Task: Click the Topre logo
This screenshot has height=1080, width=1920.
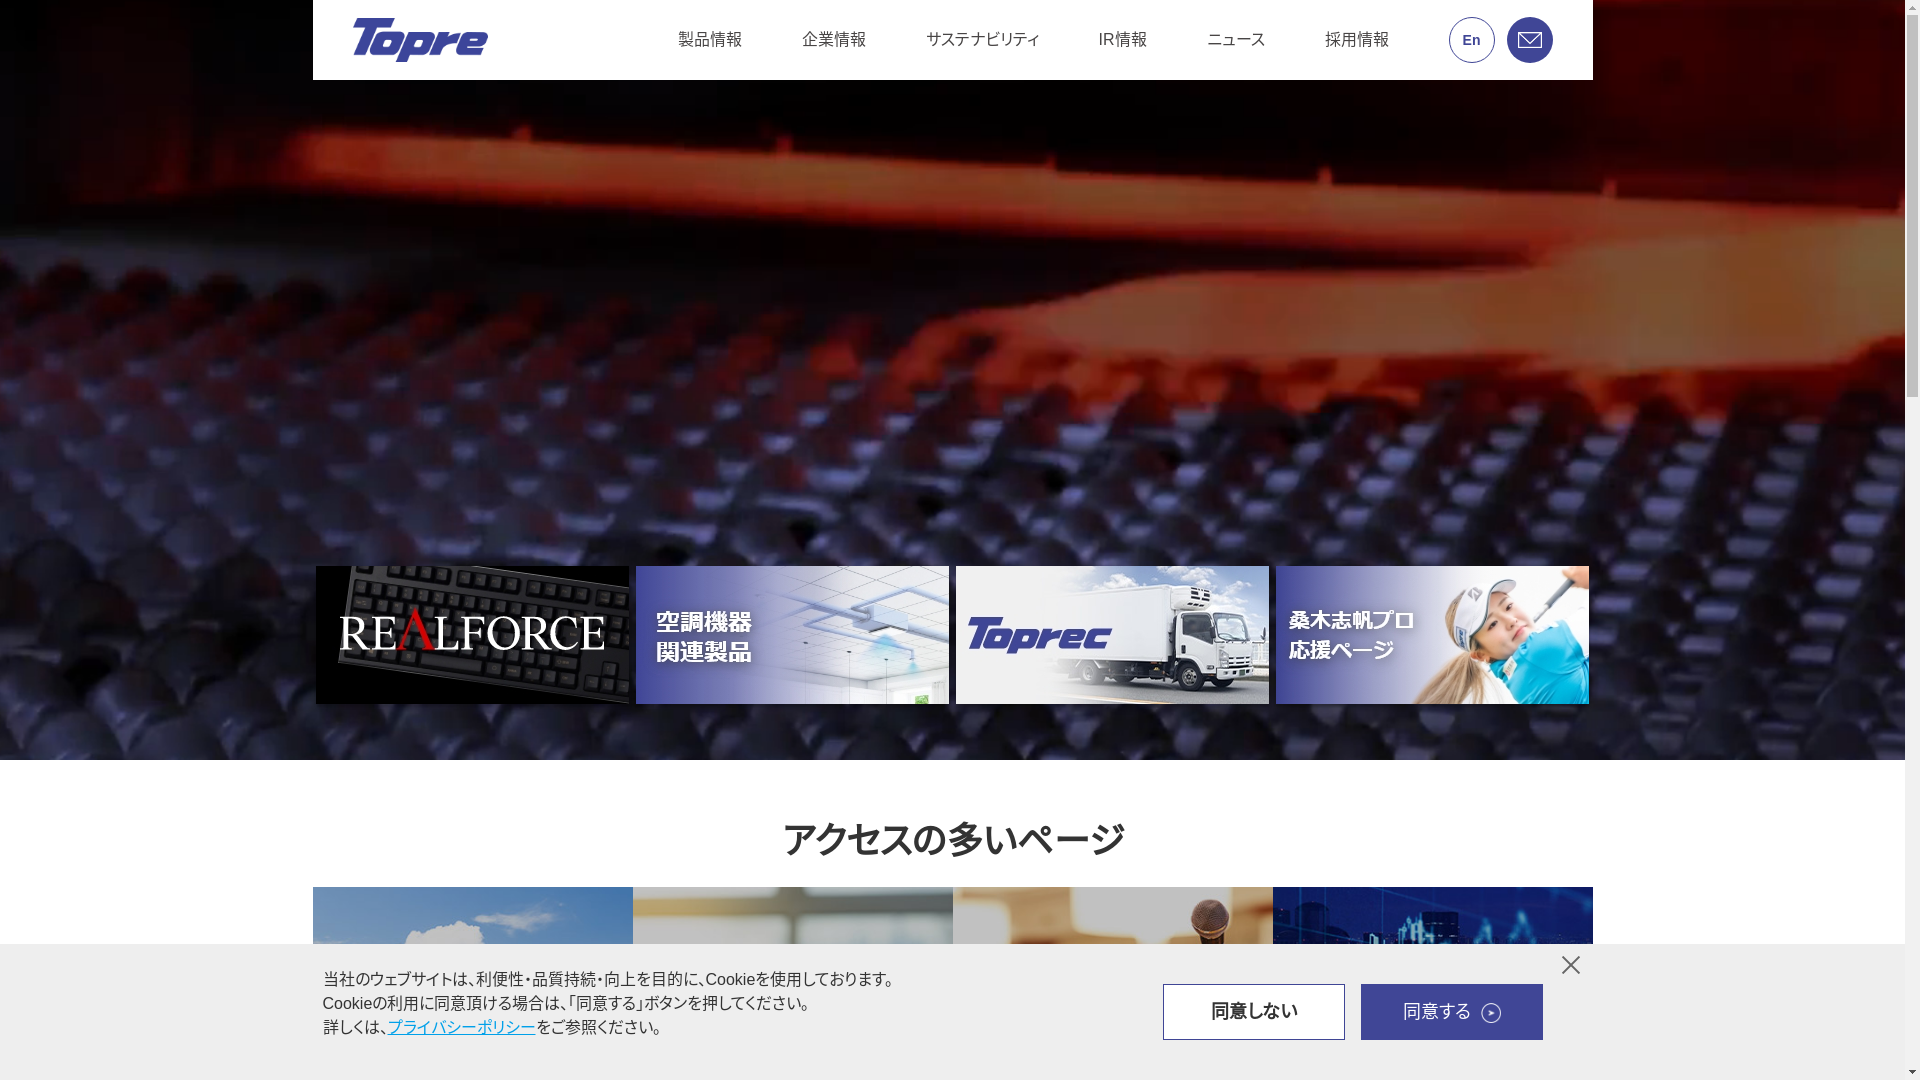Action: coord(420,40)
